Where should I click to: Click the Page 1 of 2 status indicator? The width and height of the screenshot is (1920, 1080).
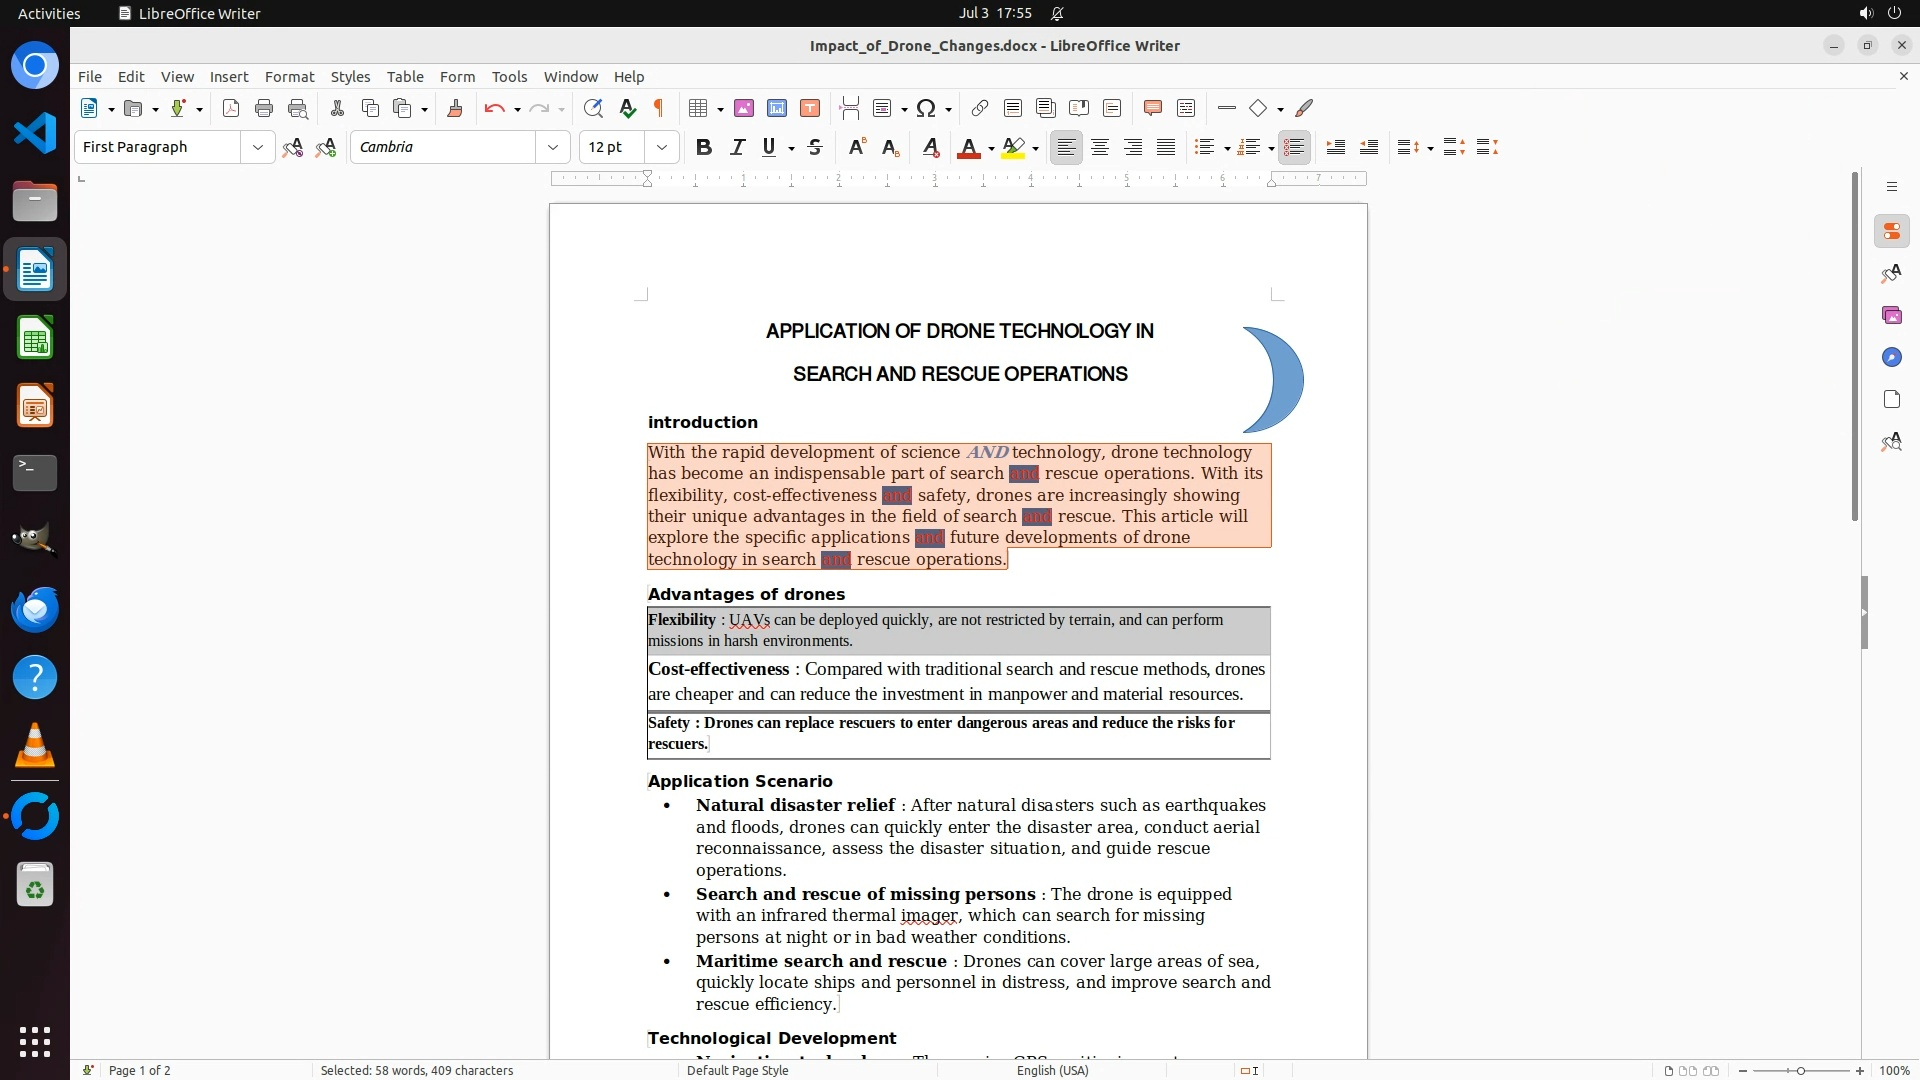140,1070
